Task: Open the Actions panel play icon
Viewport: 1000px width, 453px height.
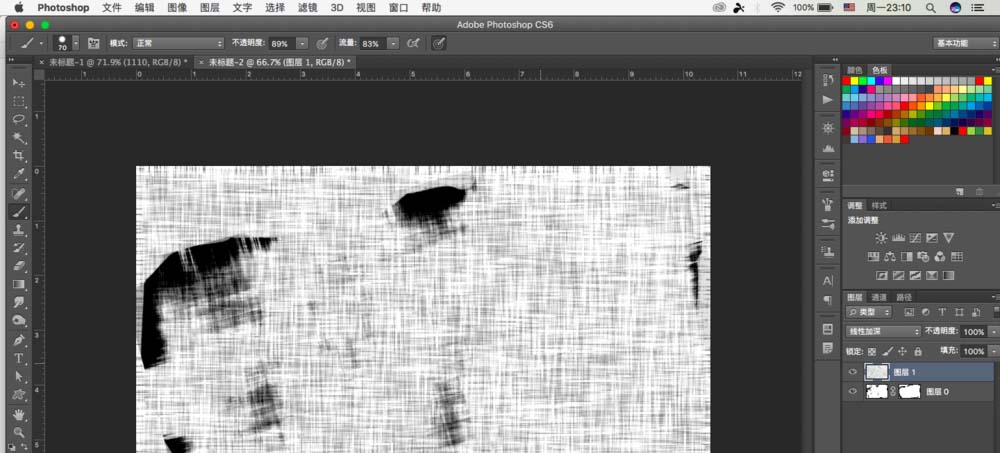Action: (x=828, y=100)
